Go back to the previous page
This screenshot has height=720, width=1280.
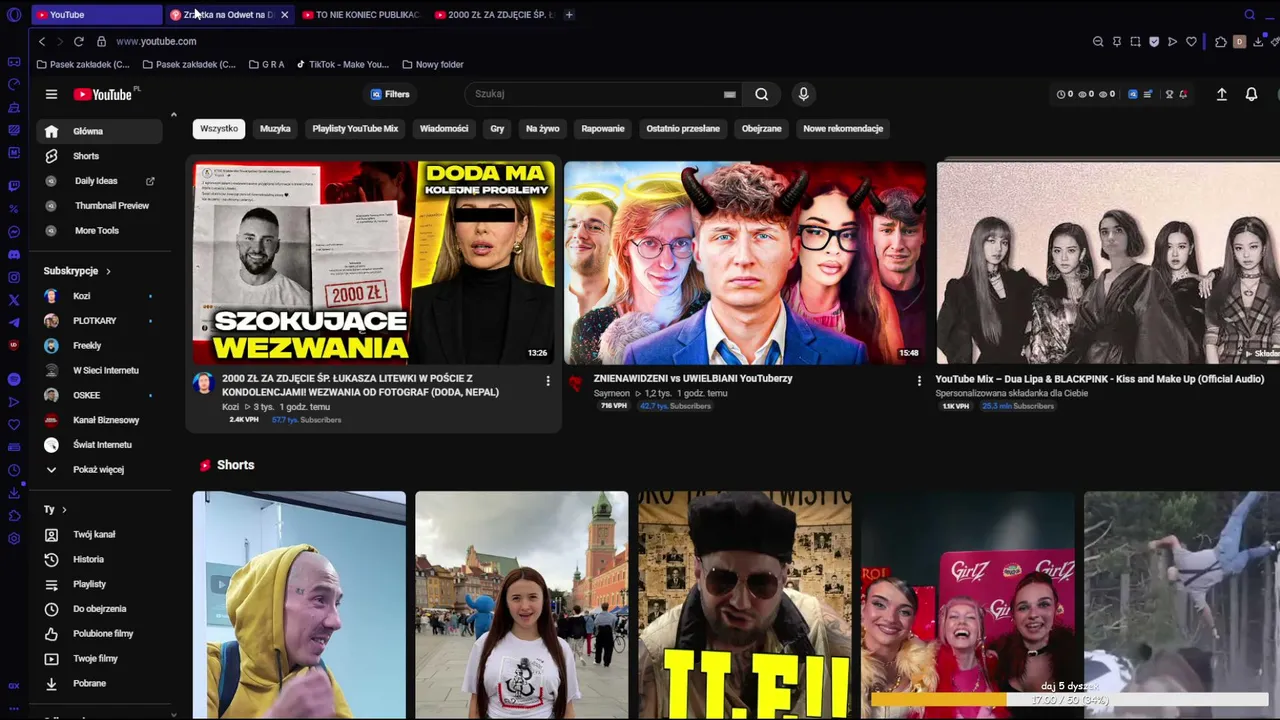click(41, 41)
